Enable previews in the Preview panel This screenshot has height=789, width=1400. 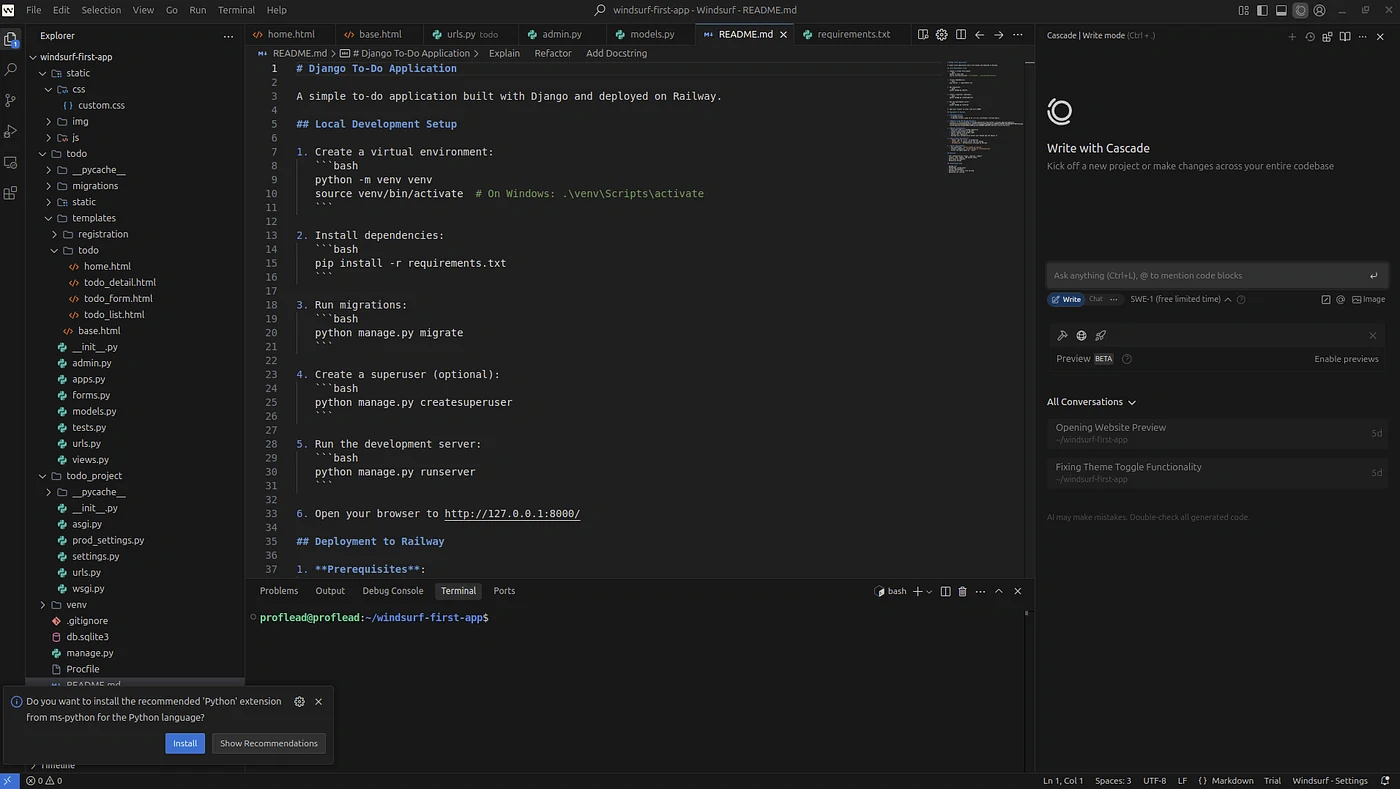(1347, 358)
